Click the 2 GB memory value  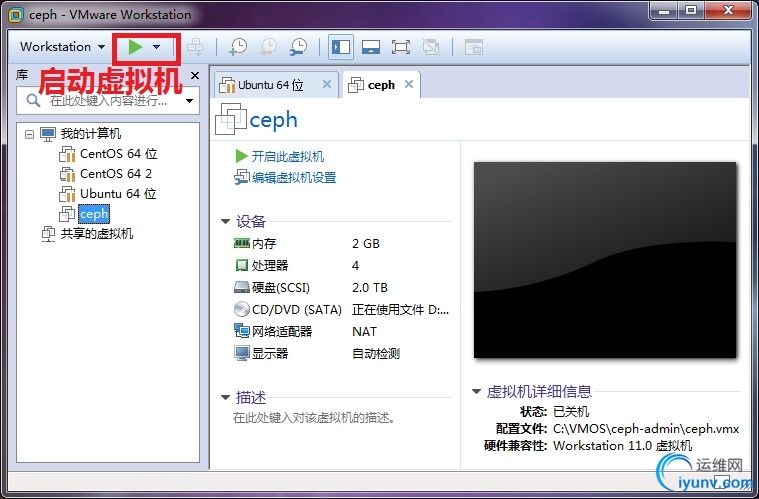coord(366,243)
